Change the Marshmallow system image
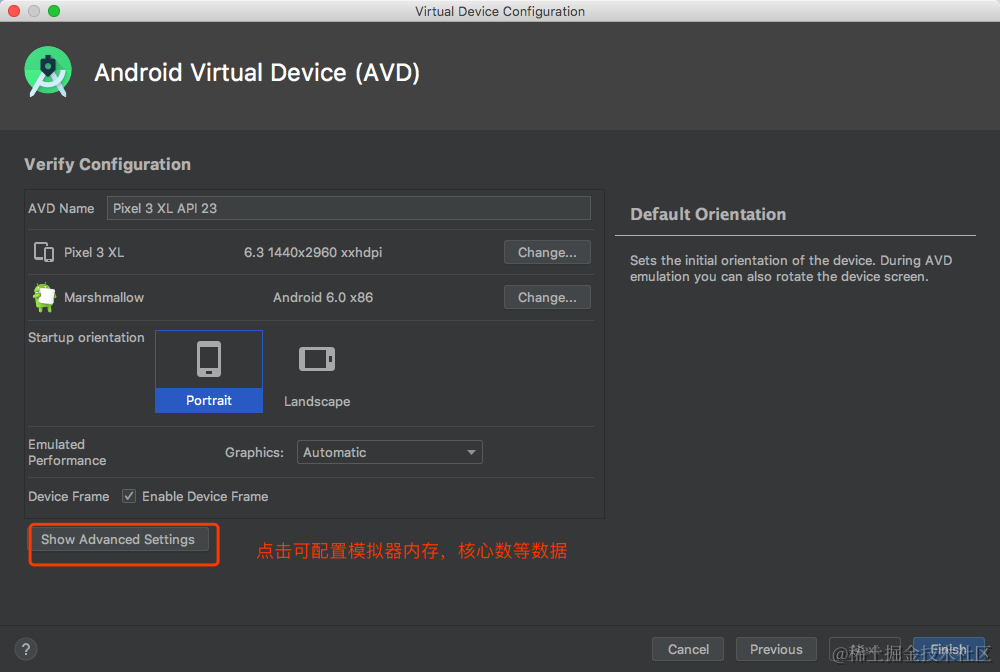 547,297
